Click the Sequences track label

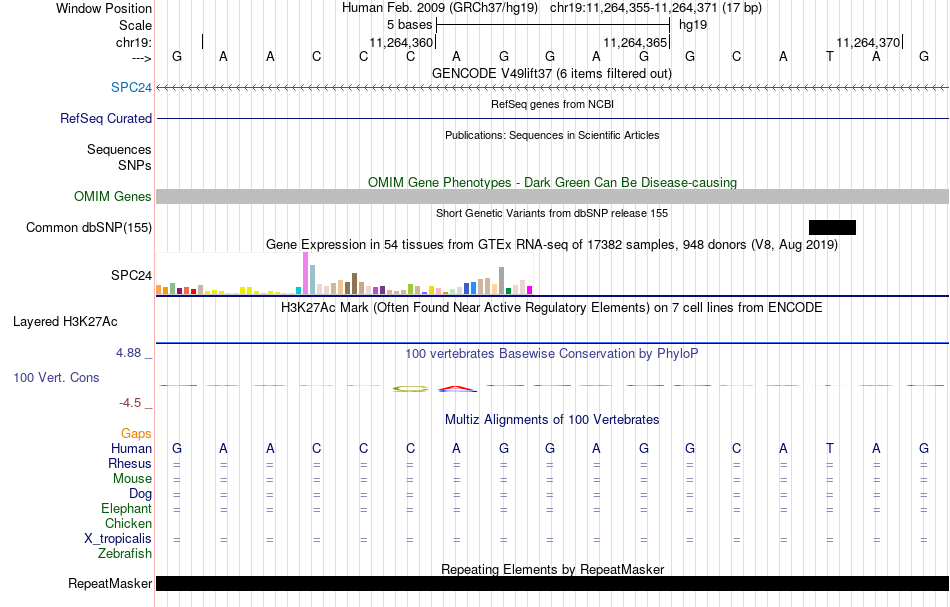[x=119, y=150]
